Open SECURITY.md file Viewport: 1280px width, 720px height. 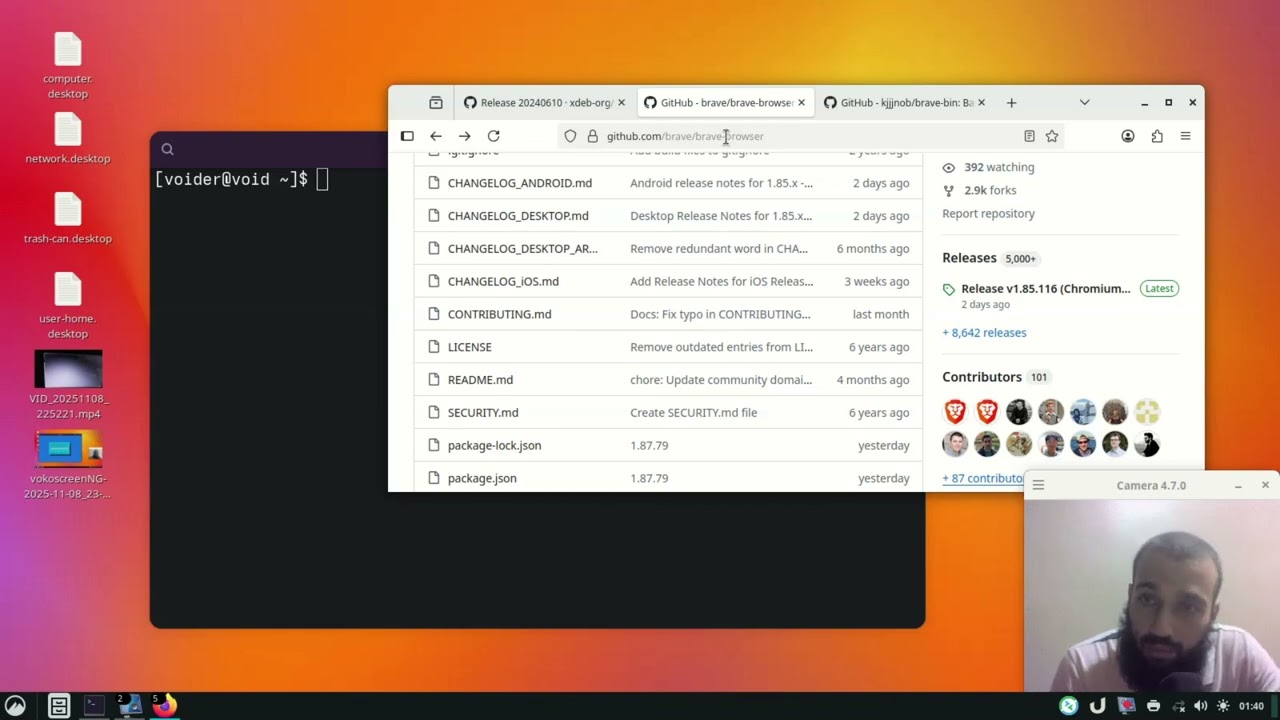click(483, 412)
